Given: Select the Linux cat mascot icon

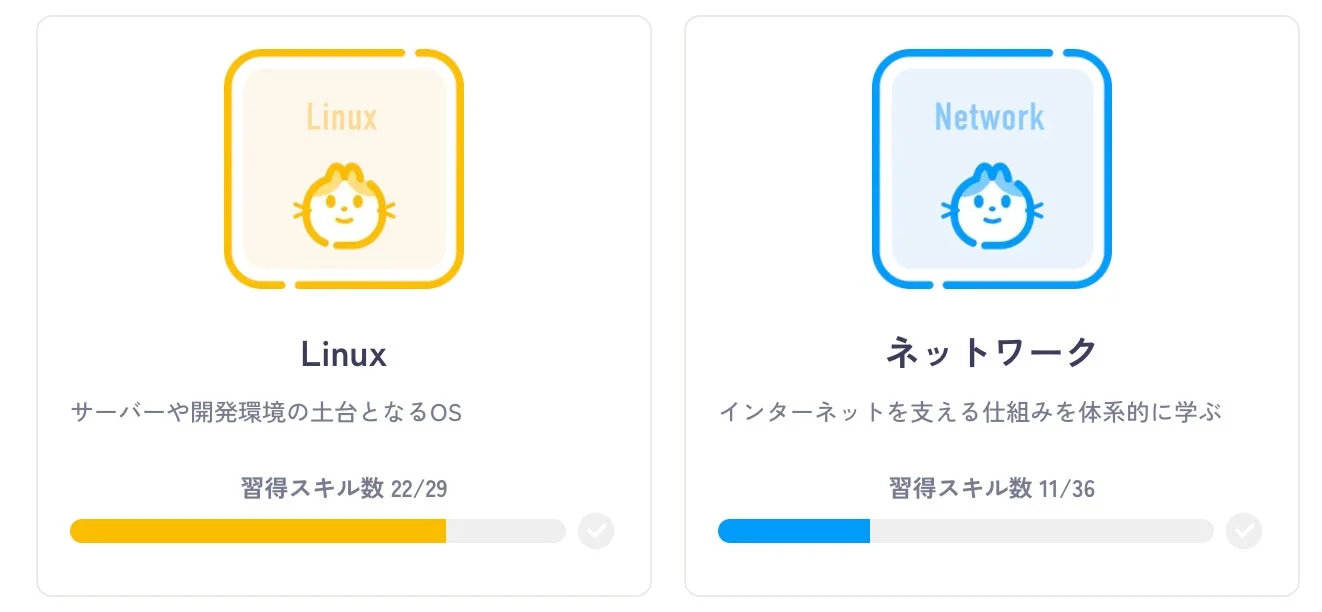Looking at the screenshot, I should [x=345, y=207].
